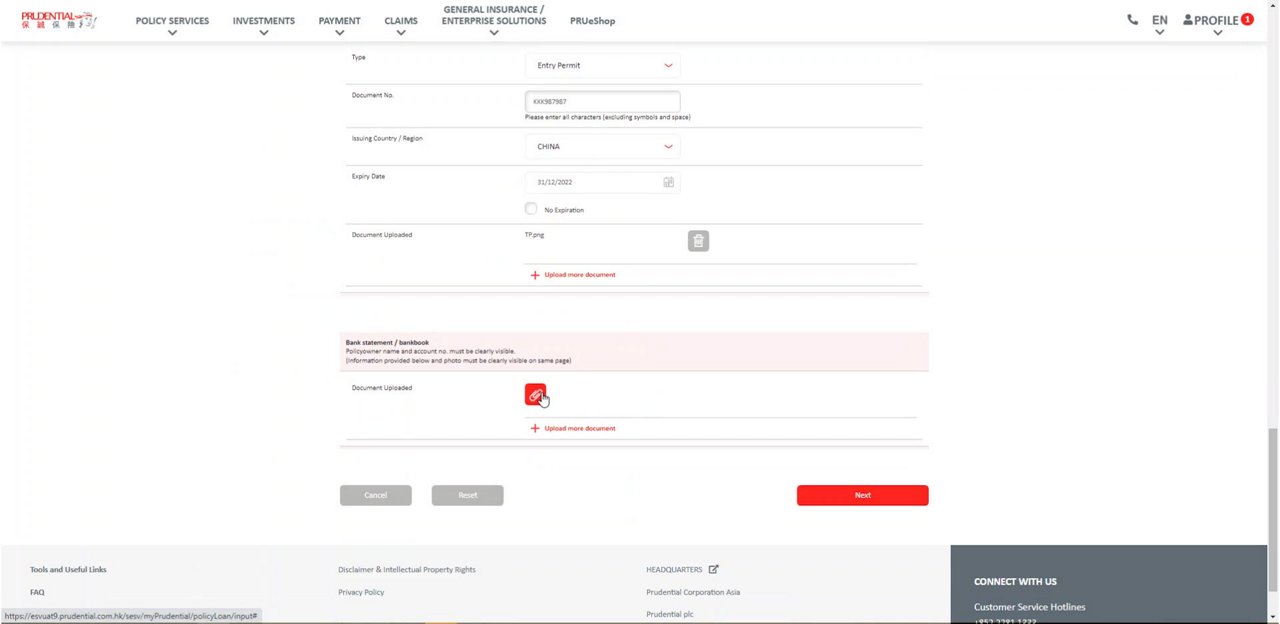This screenshot has height=624, width=1280.
Task: Open the Privacy Policy link
Action: (x=361, y=592)
